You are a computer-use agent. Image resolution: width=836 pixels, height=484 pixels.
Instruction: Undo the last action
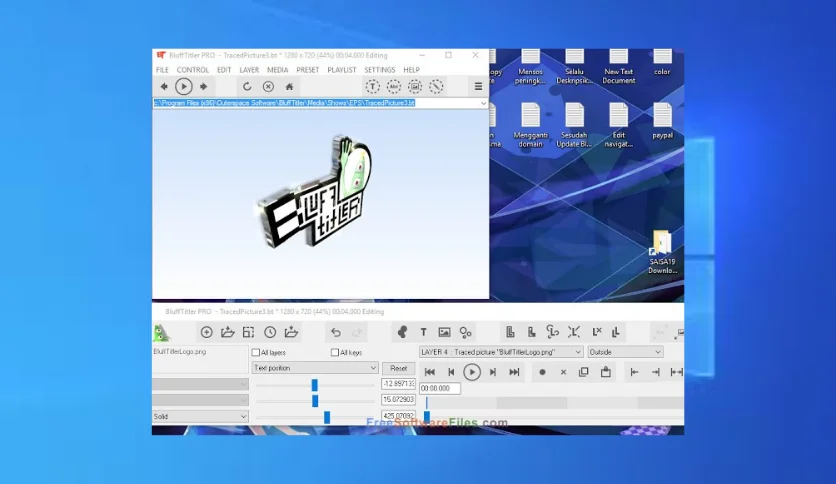pyautogui.click(x=335, y=333)
